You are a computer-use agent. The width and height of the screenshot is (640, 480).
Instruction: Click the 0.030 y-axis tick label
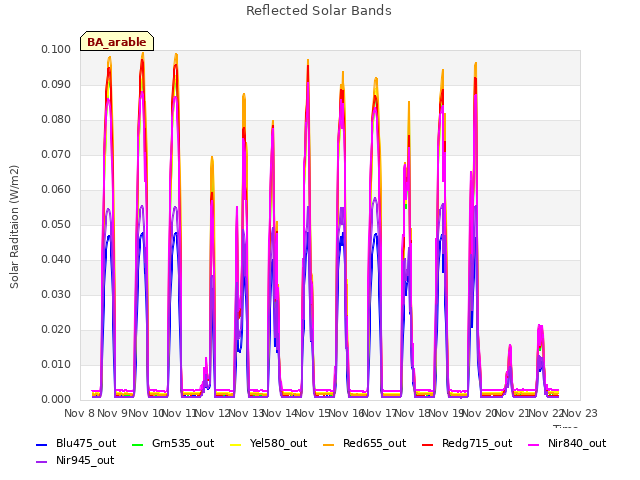coord(56,295)
